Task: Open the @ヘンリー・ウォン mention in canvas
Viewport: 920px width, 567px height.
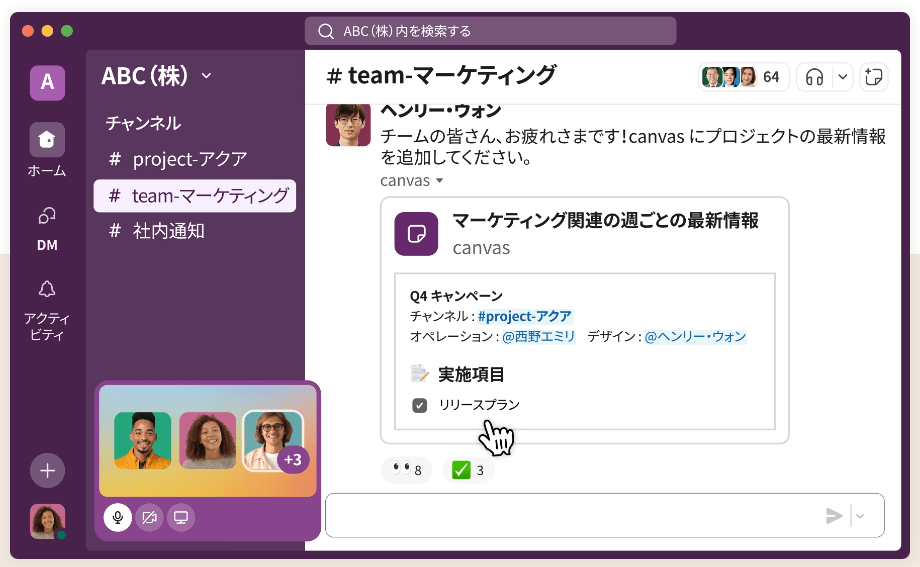Action: coord(695,336)
